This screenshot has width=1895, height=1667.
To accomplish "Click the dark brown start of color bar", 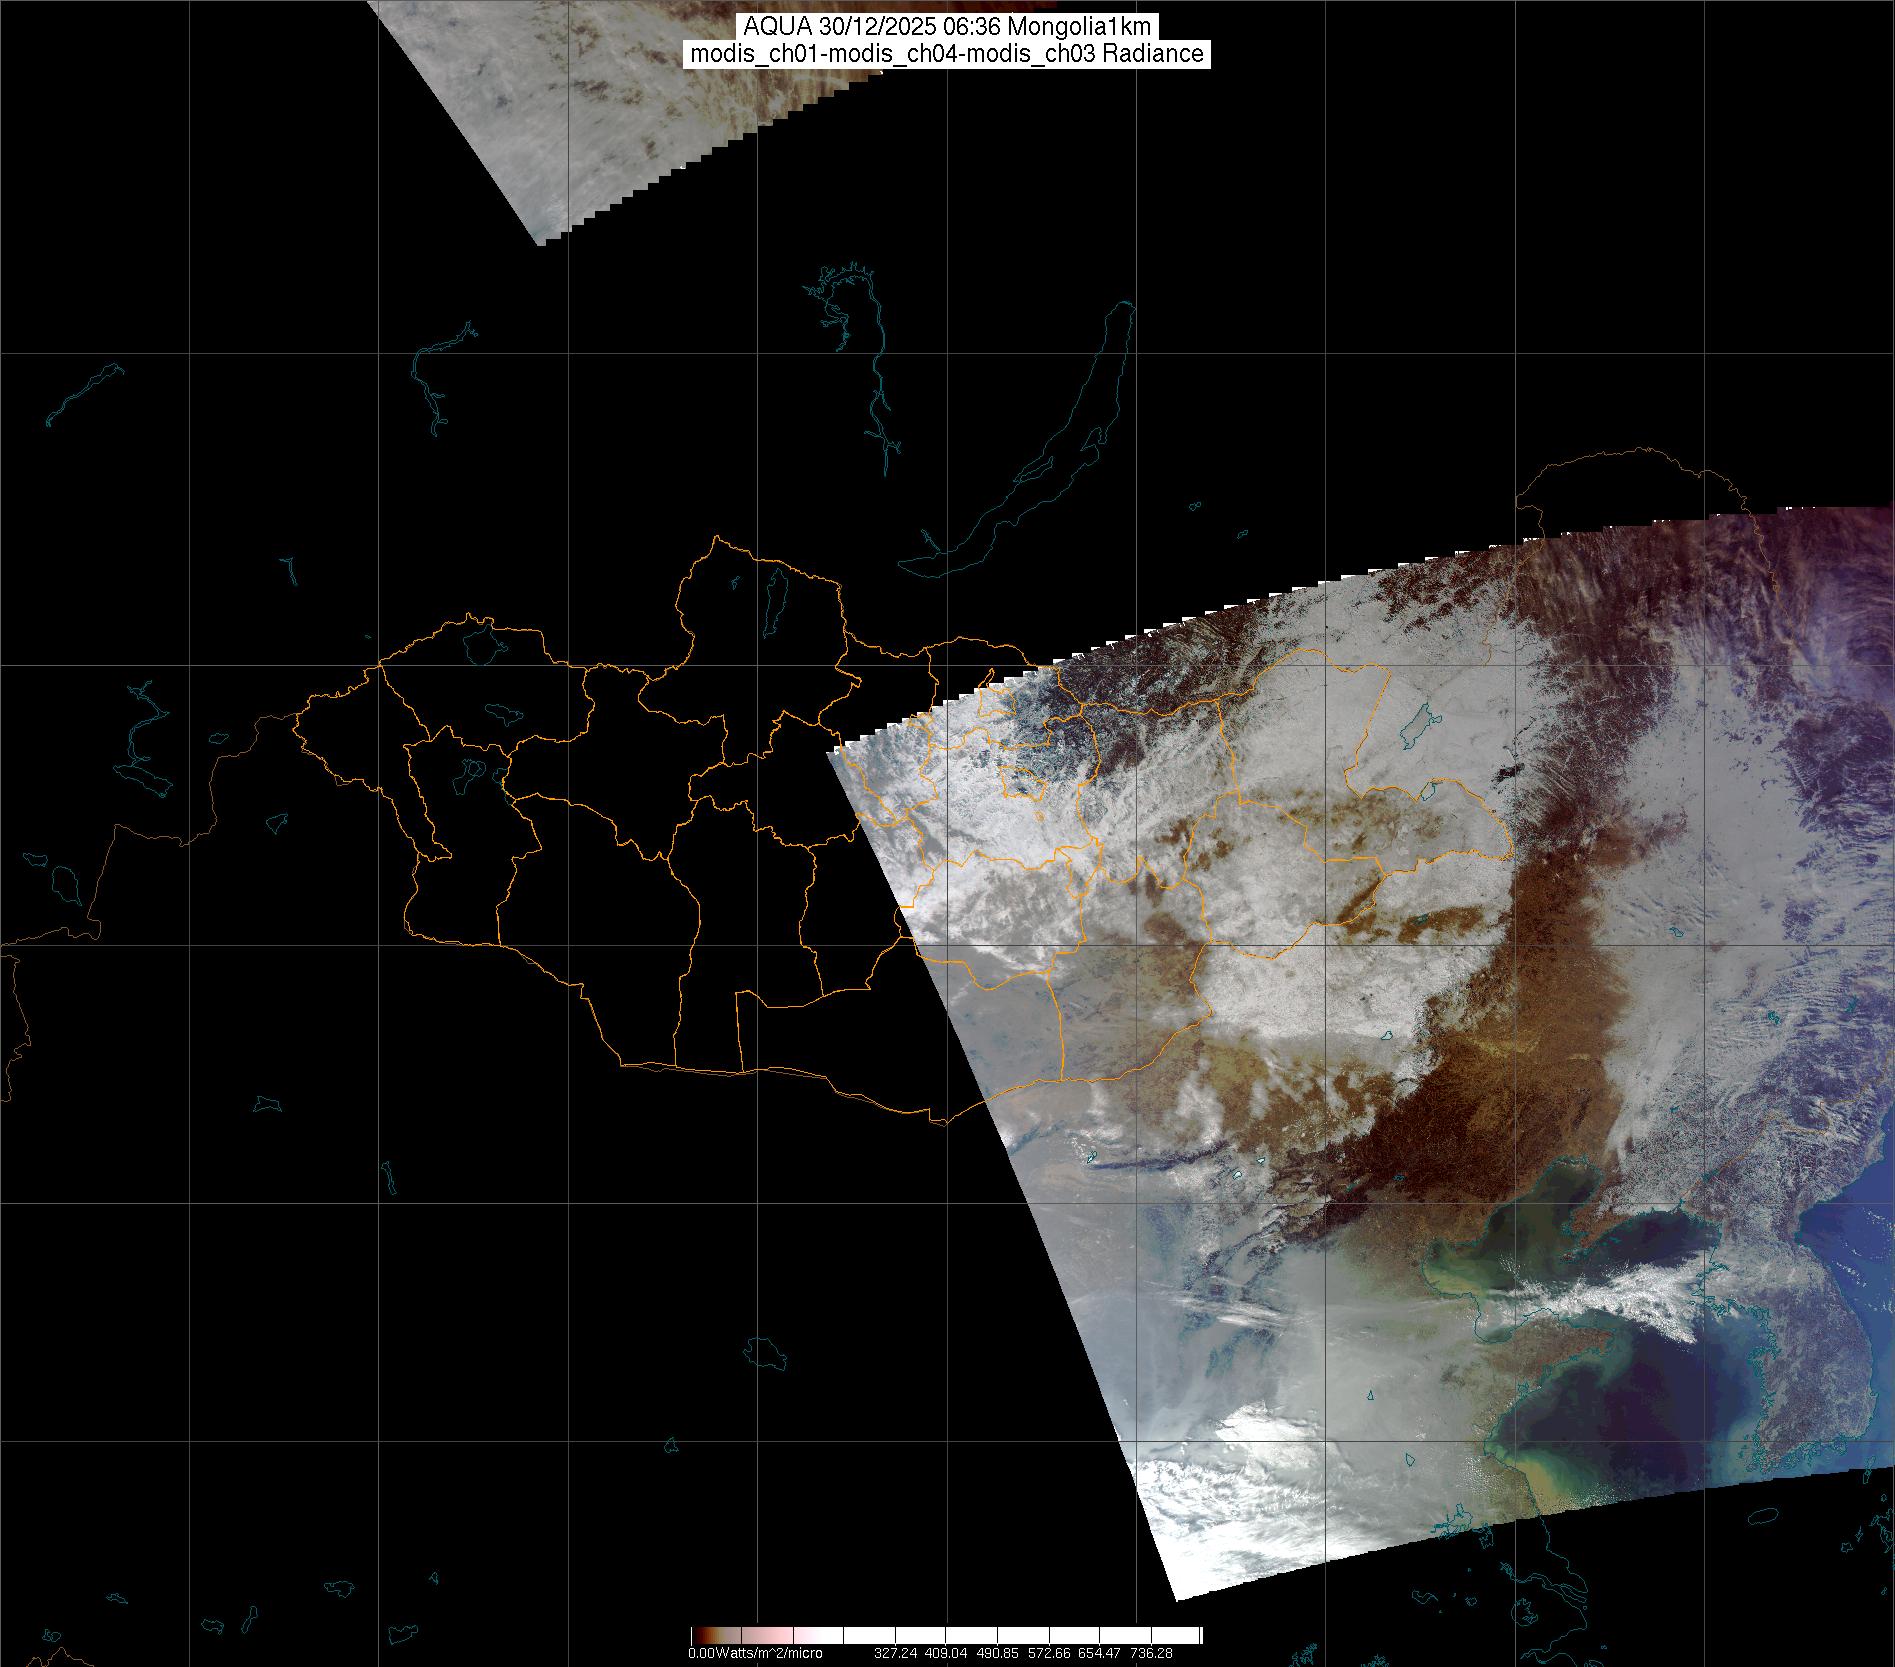I will click(x=702, y=1636).
